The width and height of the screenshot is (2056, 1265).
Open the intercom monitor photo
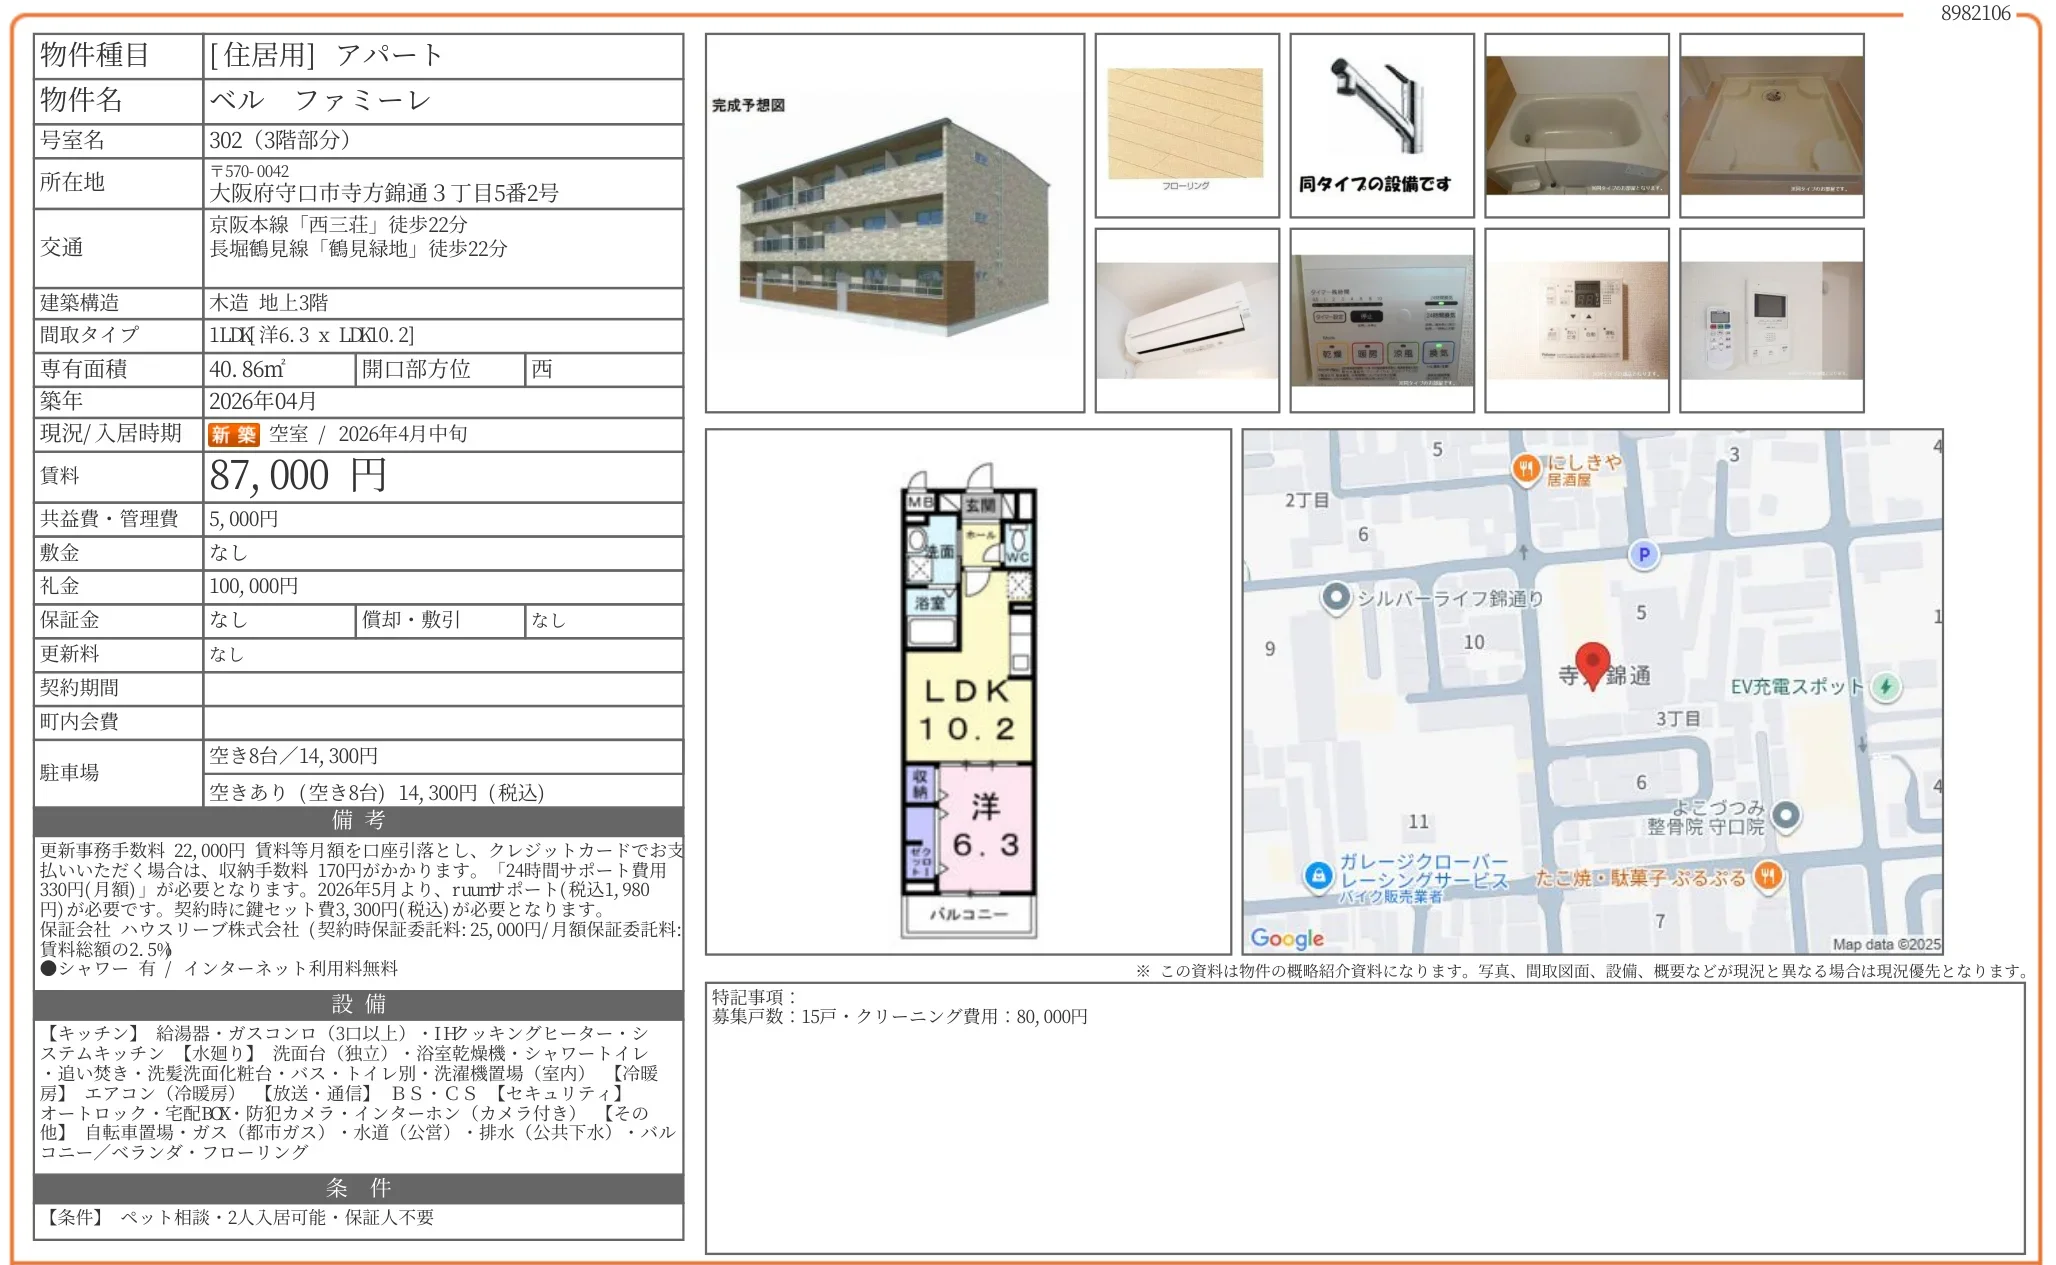1771,320
